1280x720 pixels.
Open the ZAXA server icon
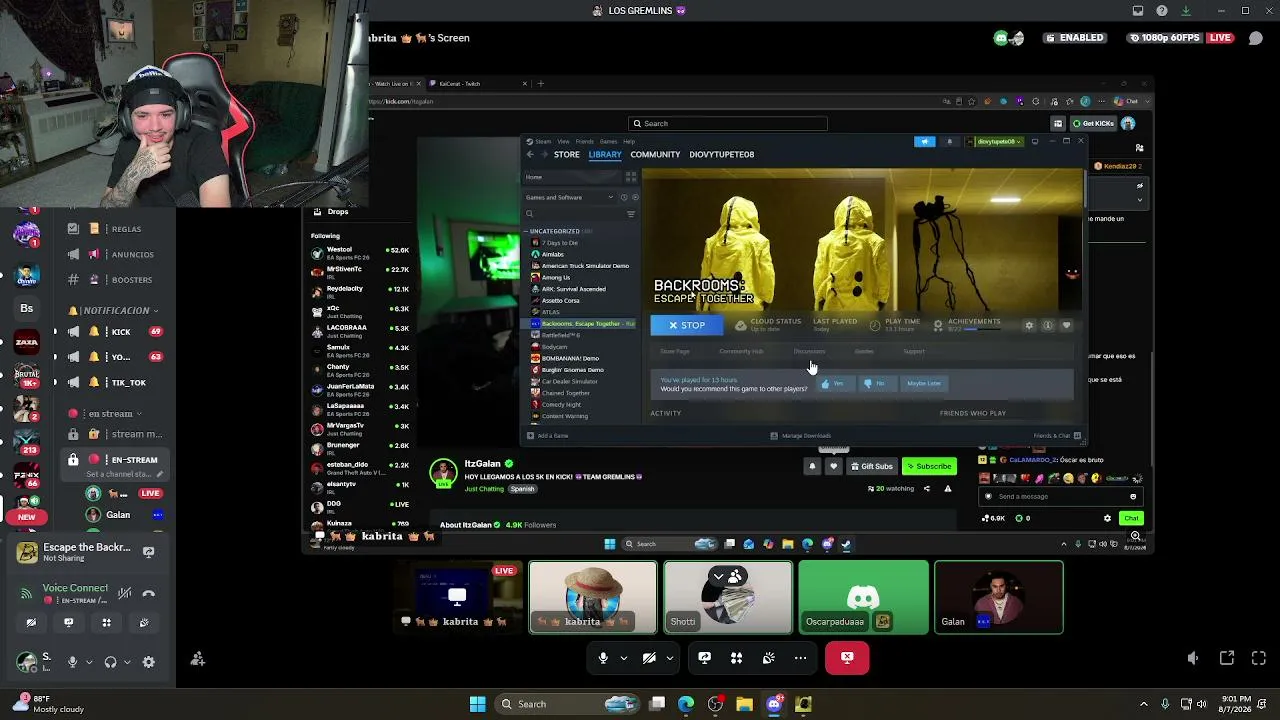pos(27,342)
